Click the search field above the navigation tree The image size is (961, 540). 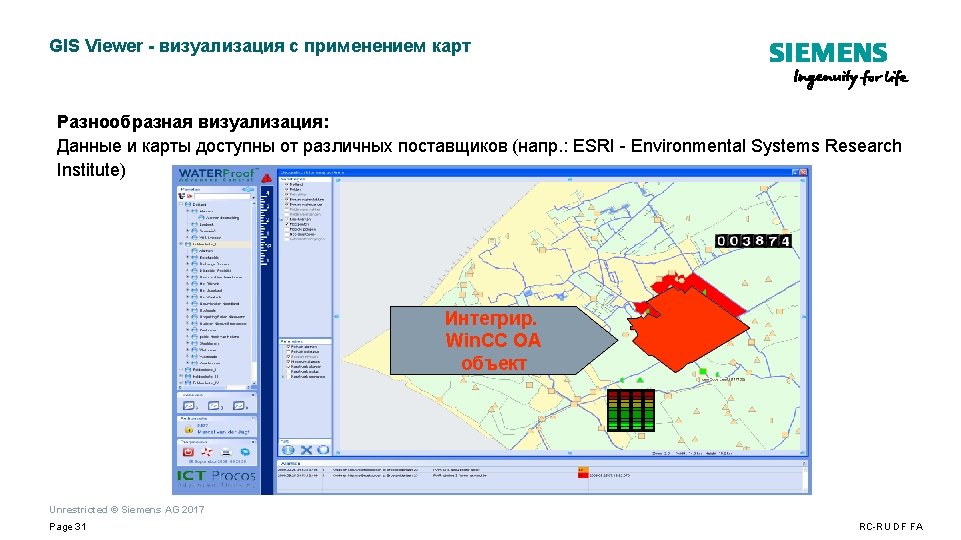(x=222, y=196)
